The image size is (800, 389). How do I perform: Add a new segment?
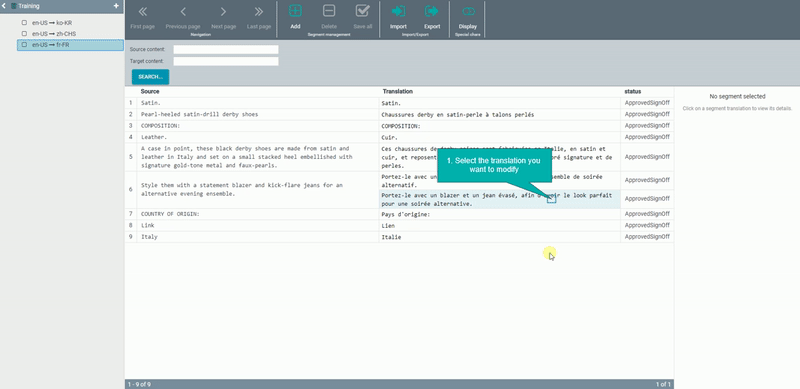[295, 17]
